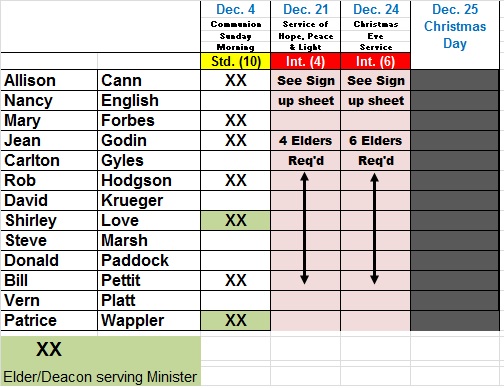Click the double arrow in Dec. 24 column
The height and width of the screenshot is (388, 504).
click(x=374, y=228)
